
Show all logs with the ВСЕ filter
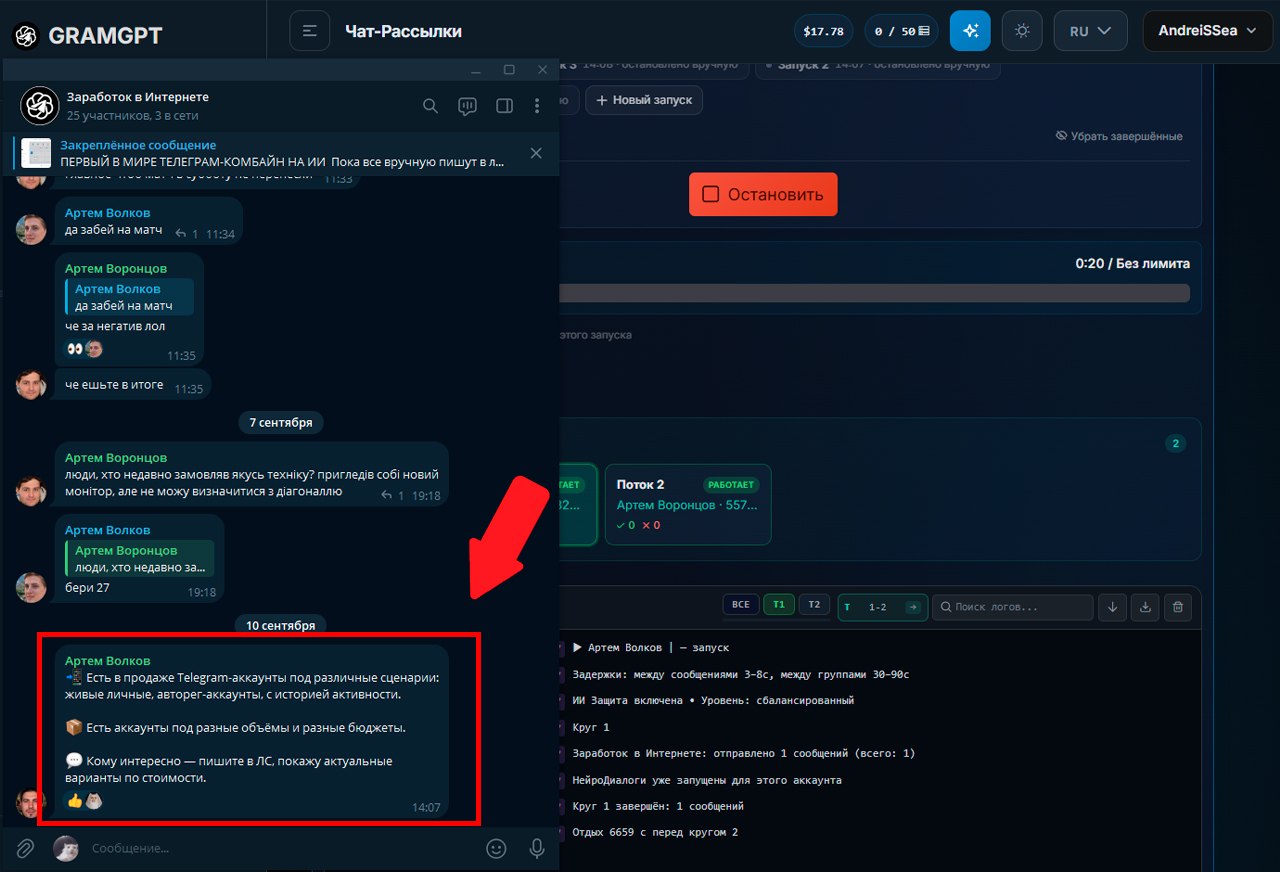(740, 605)
